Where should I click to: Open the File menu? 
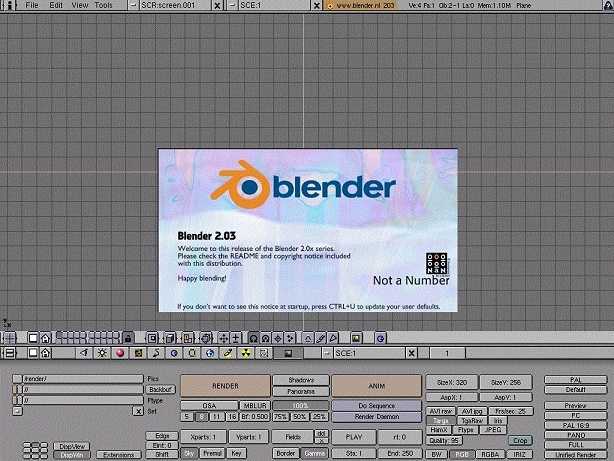click(x=32, y=5)
